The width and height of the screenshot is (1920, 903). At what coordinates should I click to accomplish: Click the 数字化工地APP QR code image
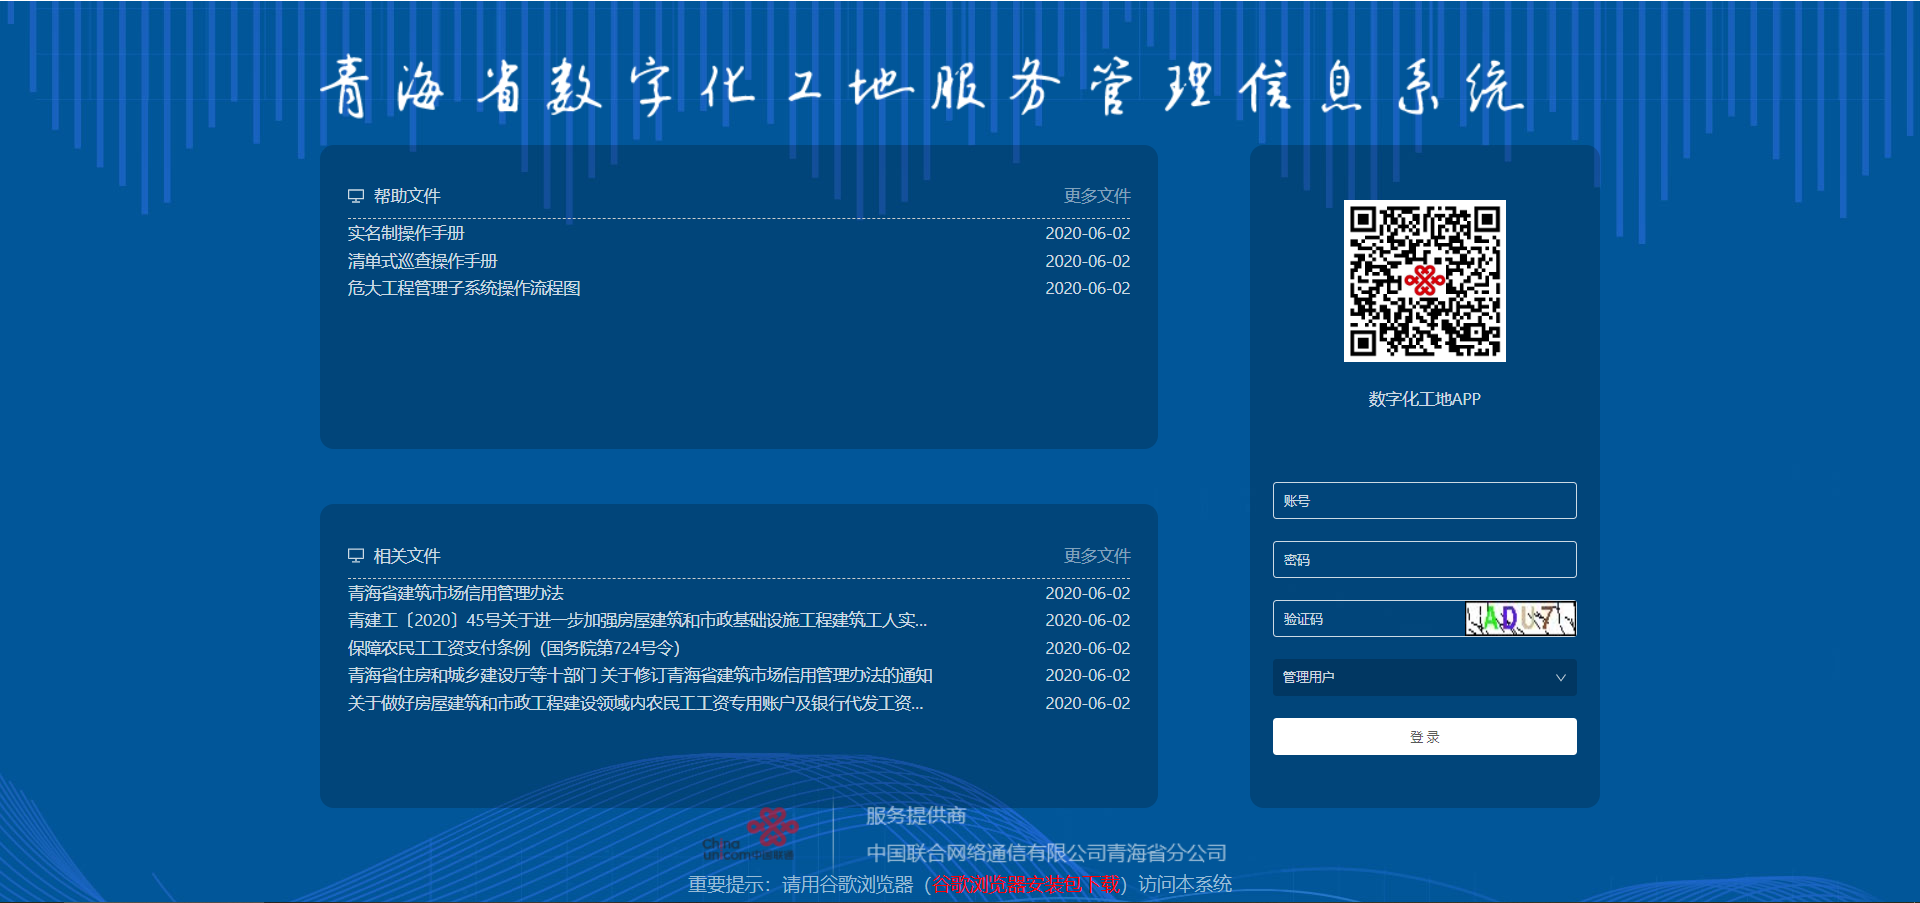tap(1424, 281)
